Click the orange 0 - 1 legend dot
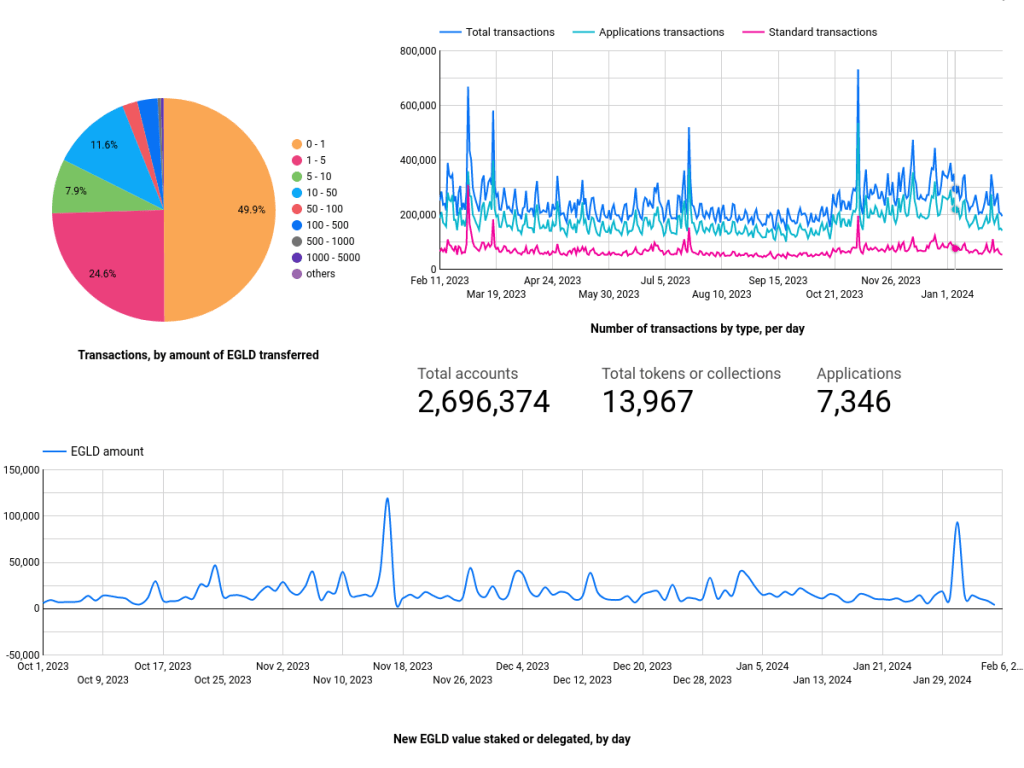Viewport: 1024px width, 768px height. 296,144
